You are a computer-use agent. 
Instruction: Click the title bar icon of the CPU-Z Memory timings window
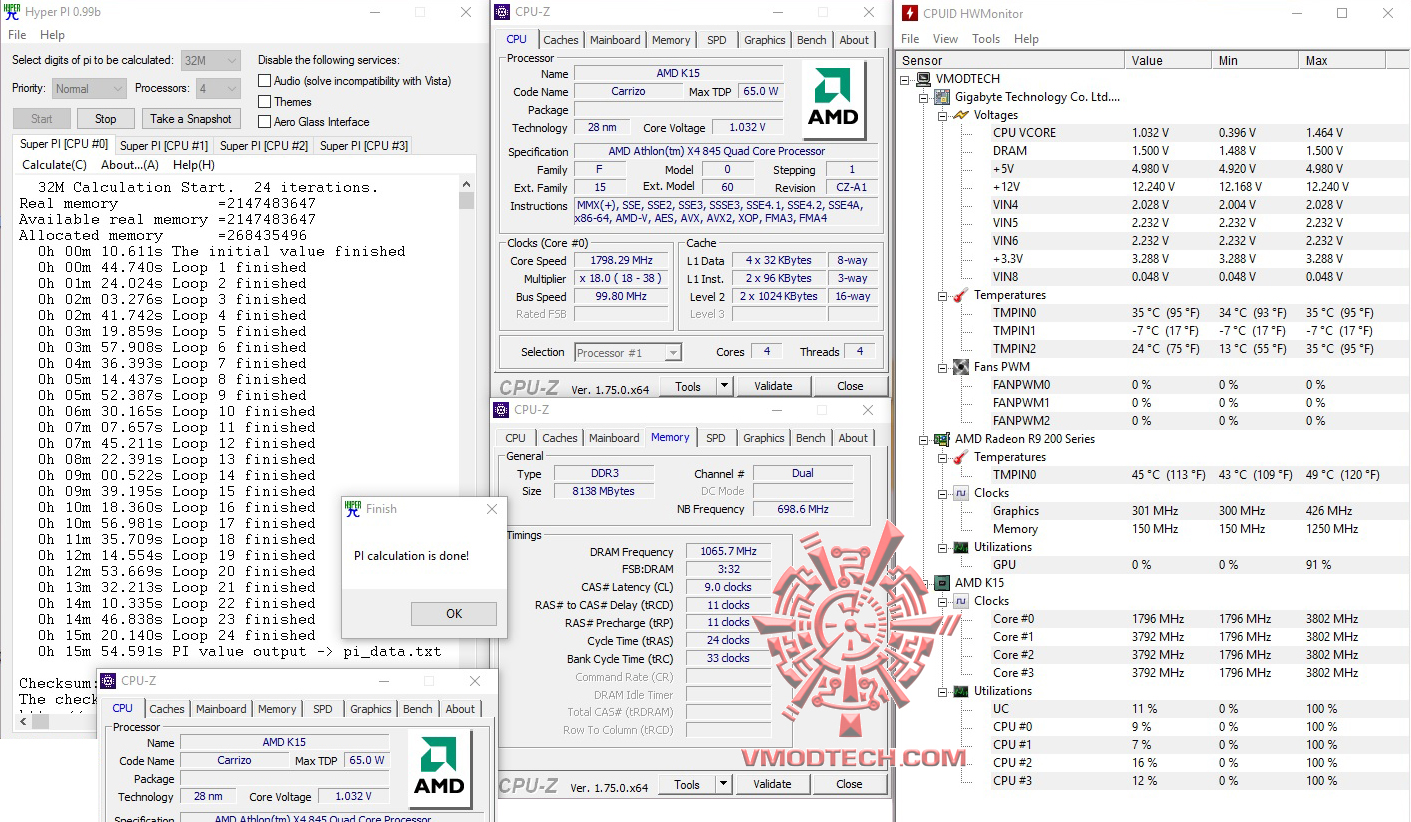503,410
